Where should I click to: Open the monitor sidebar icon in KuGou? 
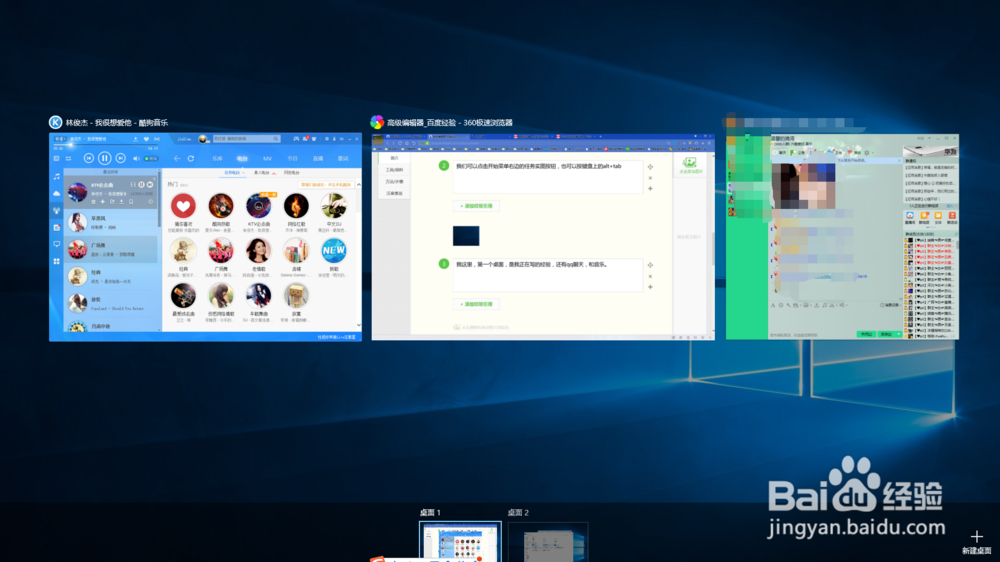(x=57, y=244)
